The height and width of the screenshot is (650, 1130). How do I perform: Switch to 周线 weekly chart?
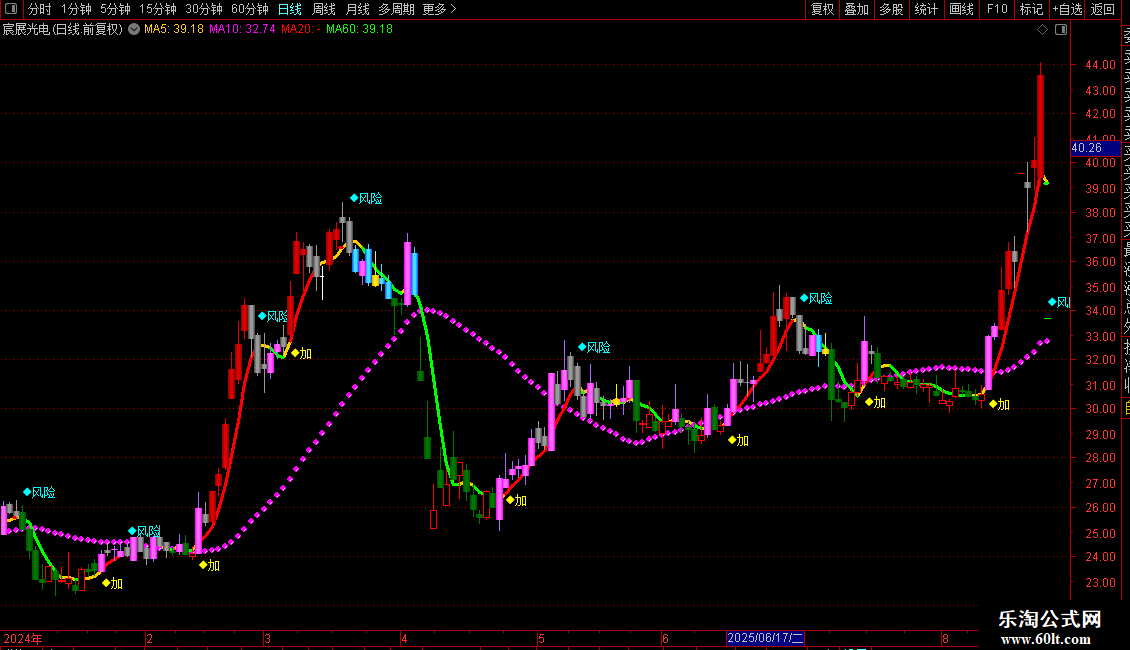(x=324, y=9)
